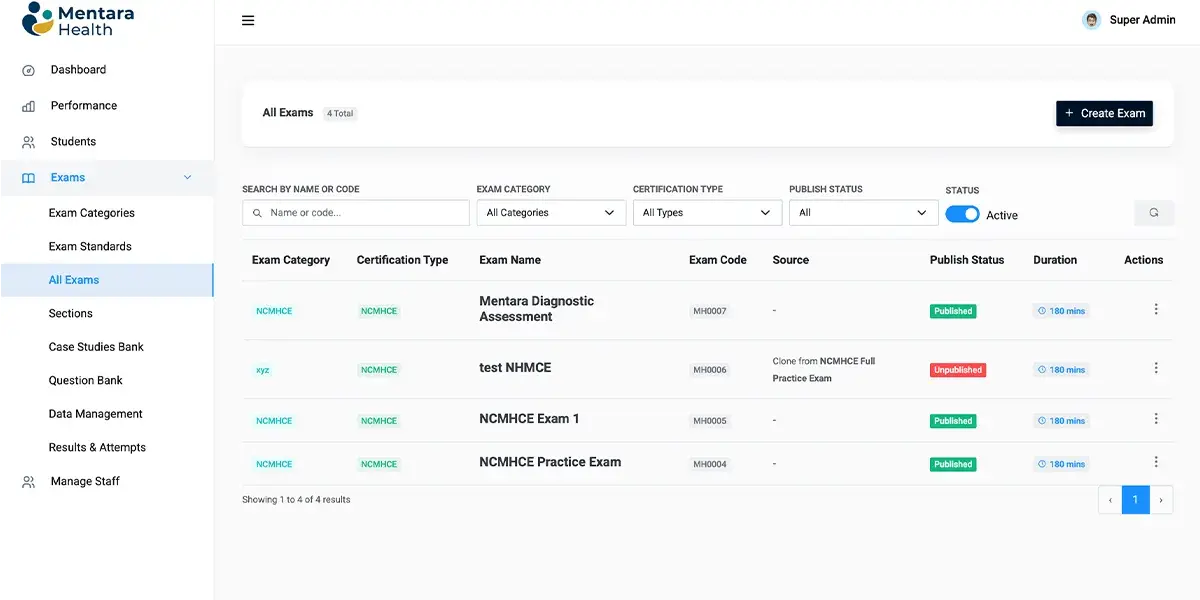Click the 4 Total count badge
1200x600 pixels.
[340, 114]
